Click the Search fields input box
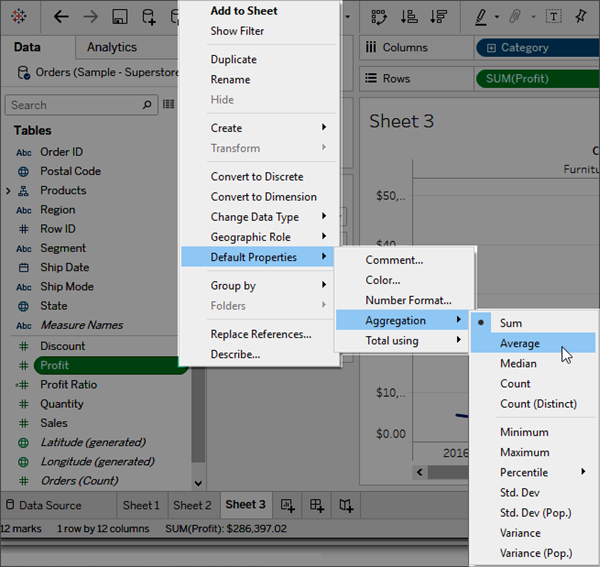This screenshot has width=600, height=567. pos(75,105)
